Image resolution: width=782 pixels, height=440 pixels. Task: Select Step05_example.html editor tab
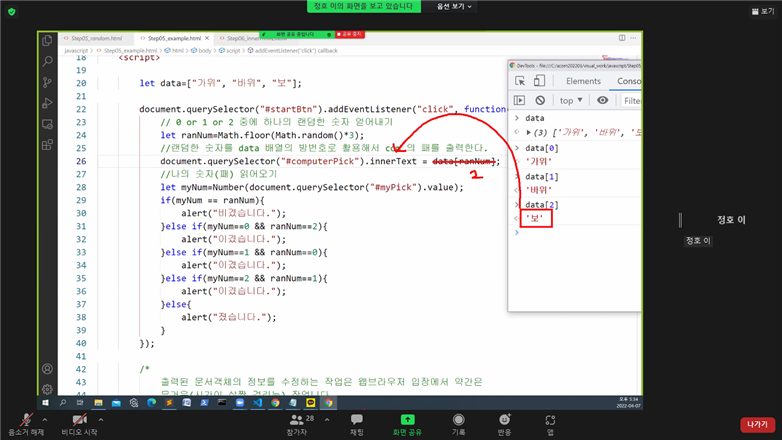point(174,38)
